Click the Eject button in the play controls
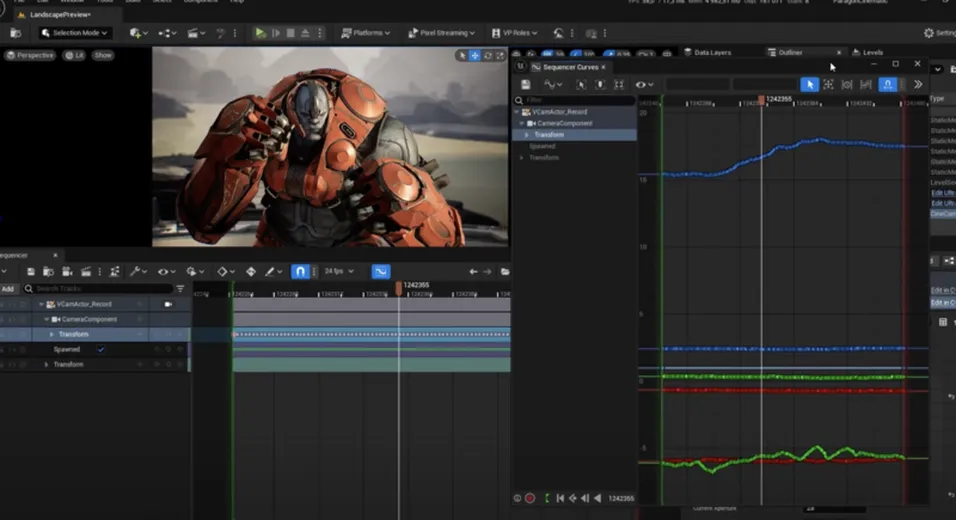The height and width of the screenshot is (520, 956). 305,33
